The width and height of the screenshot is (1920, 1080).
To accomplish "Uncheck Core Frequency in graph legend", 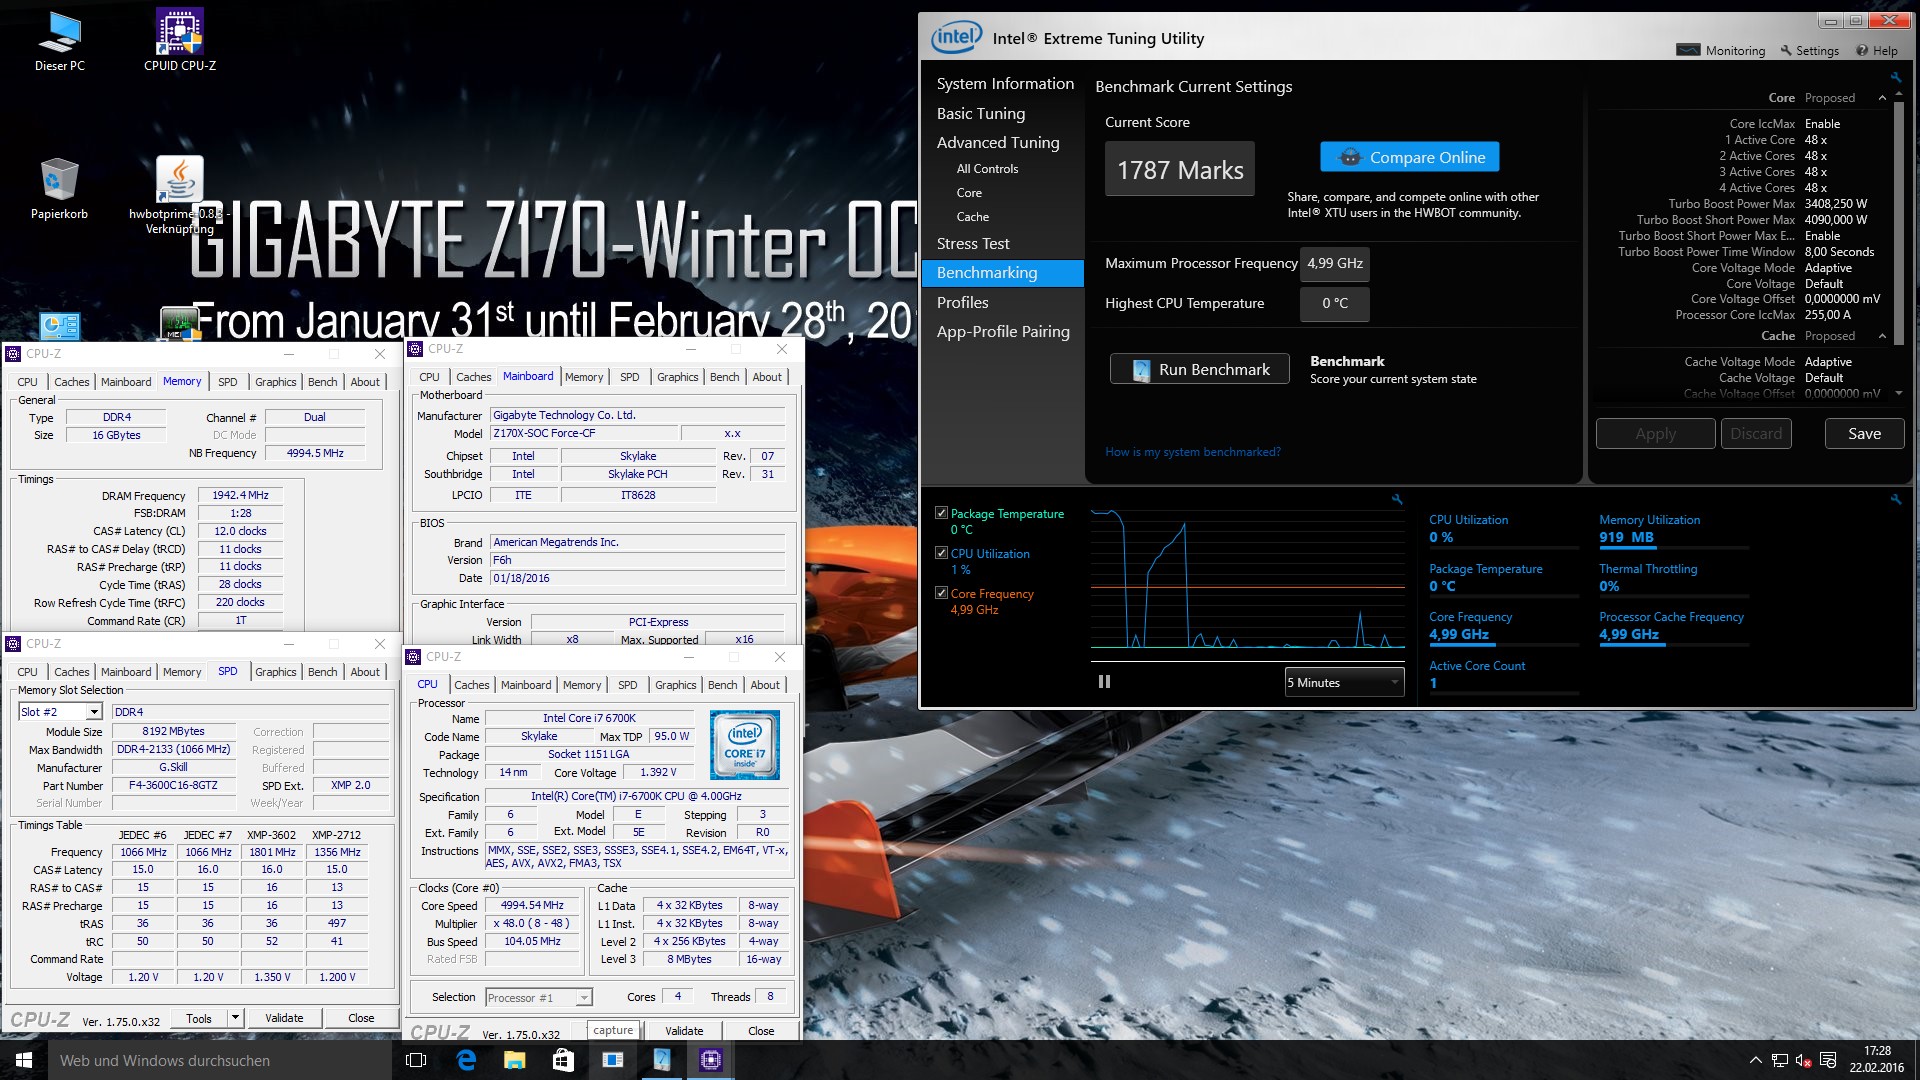I will pos(941,593).
